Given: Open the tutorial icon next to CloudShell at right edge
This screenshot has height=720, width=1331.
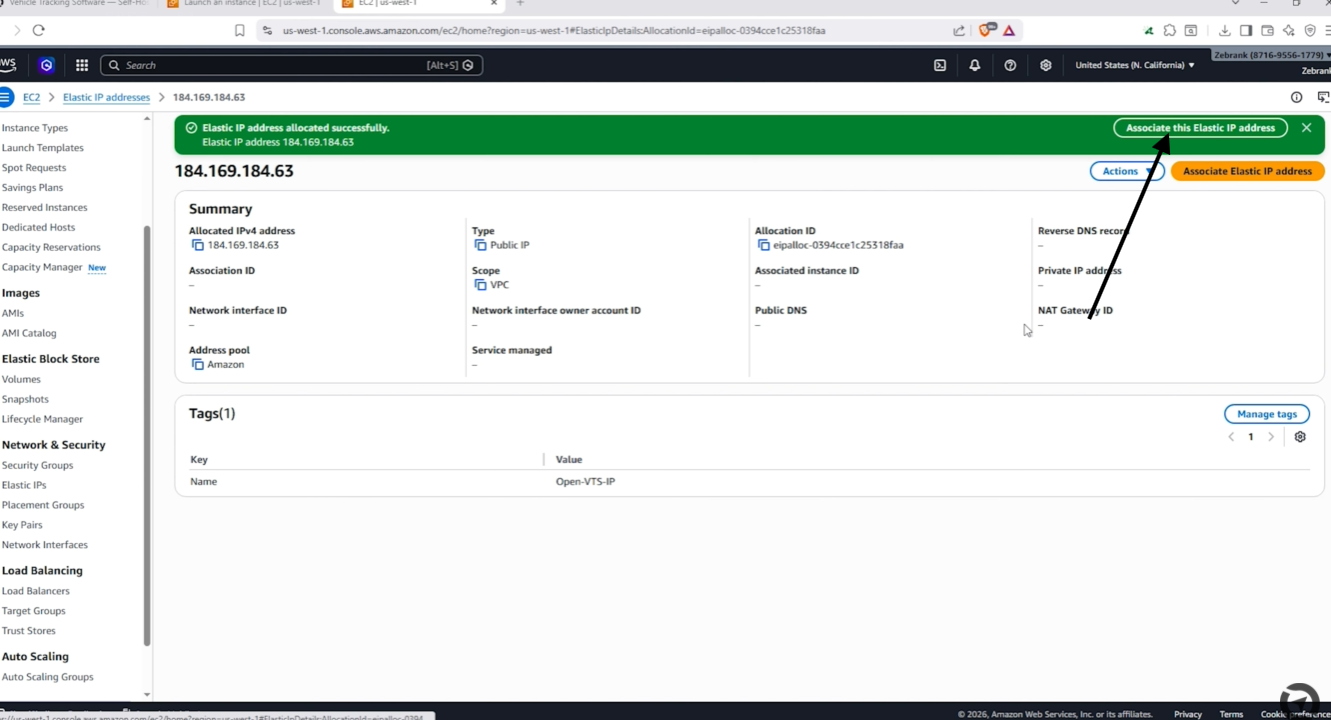Looking at the screenshot, I should coord(1323,97).
